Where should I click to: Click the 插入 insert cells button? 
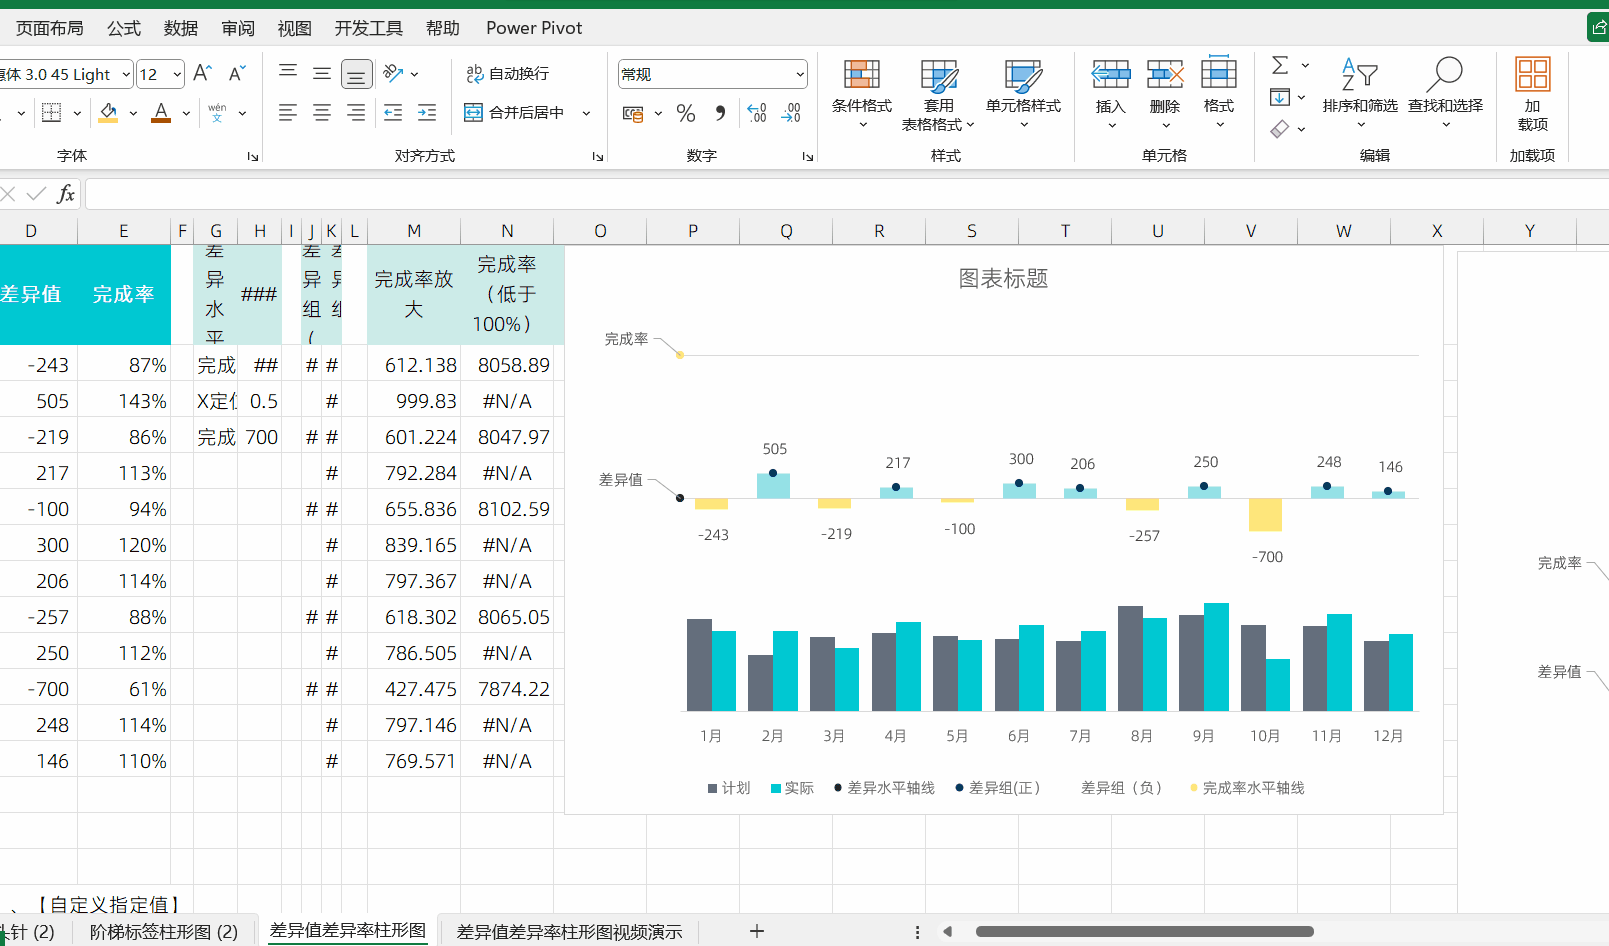point(1111,93)
